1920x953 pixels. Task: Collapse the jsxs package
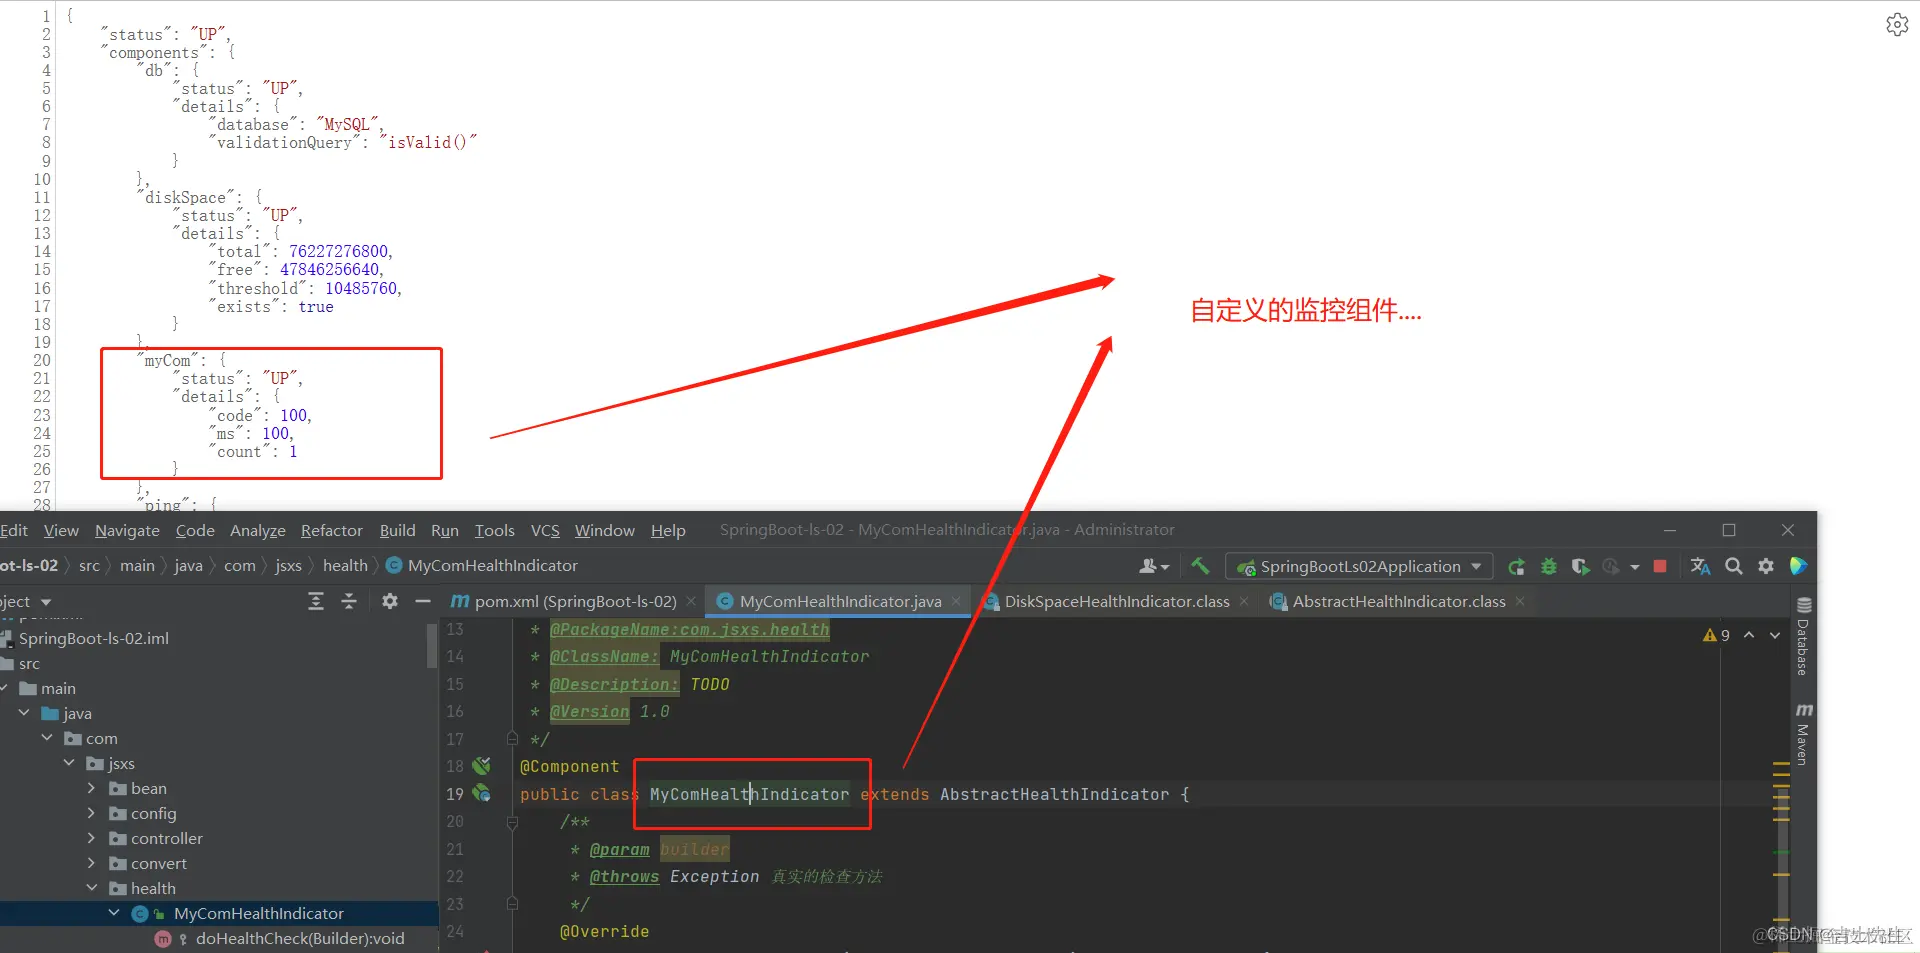[x=69, y=763]
